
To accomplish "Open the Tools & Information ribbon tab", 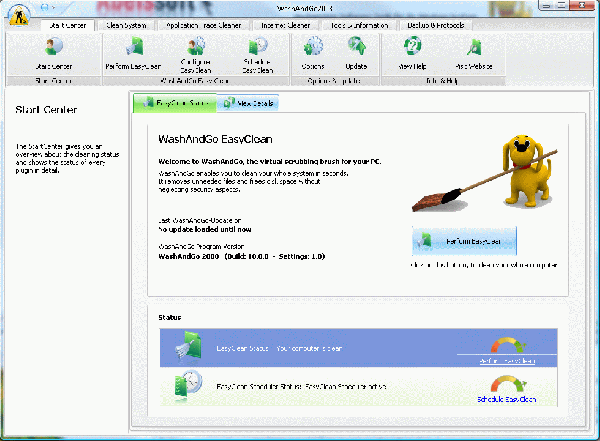I will click(x=359, y=26).
